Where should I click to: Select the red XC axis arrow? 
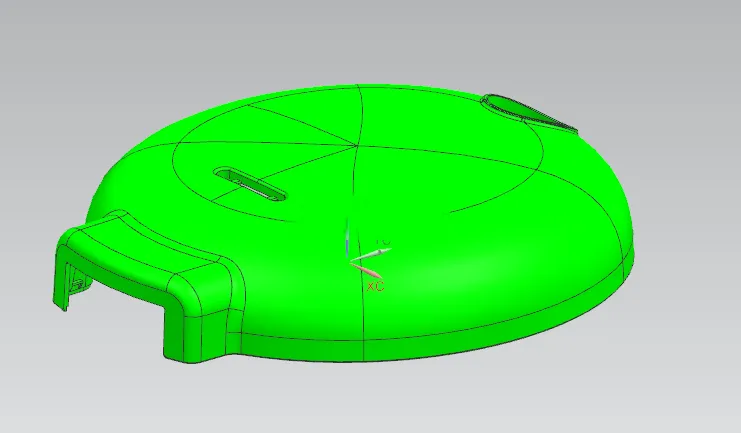click(x=367, y=271)
